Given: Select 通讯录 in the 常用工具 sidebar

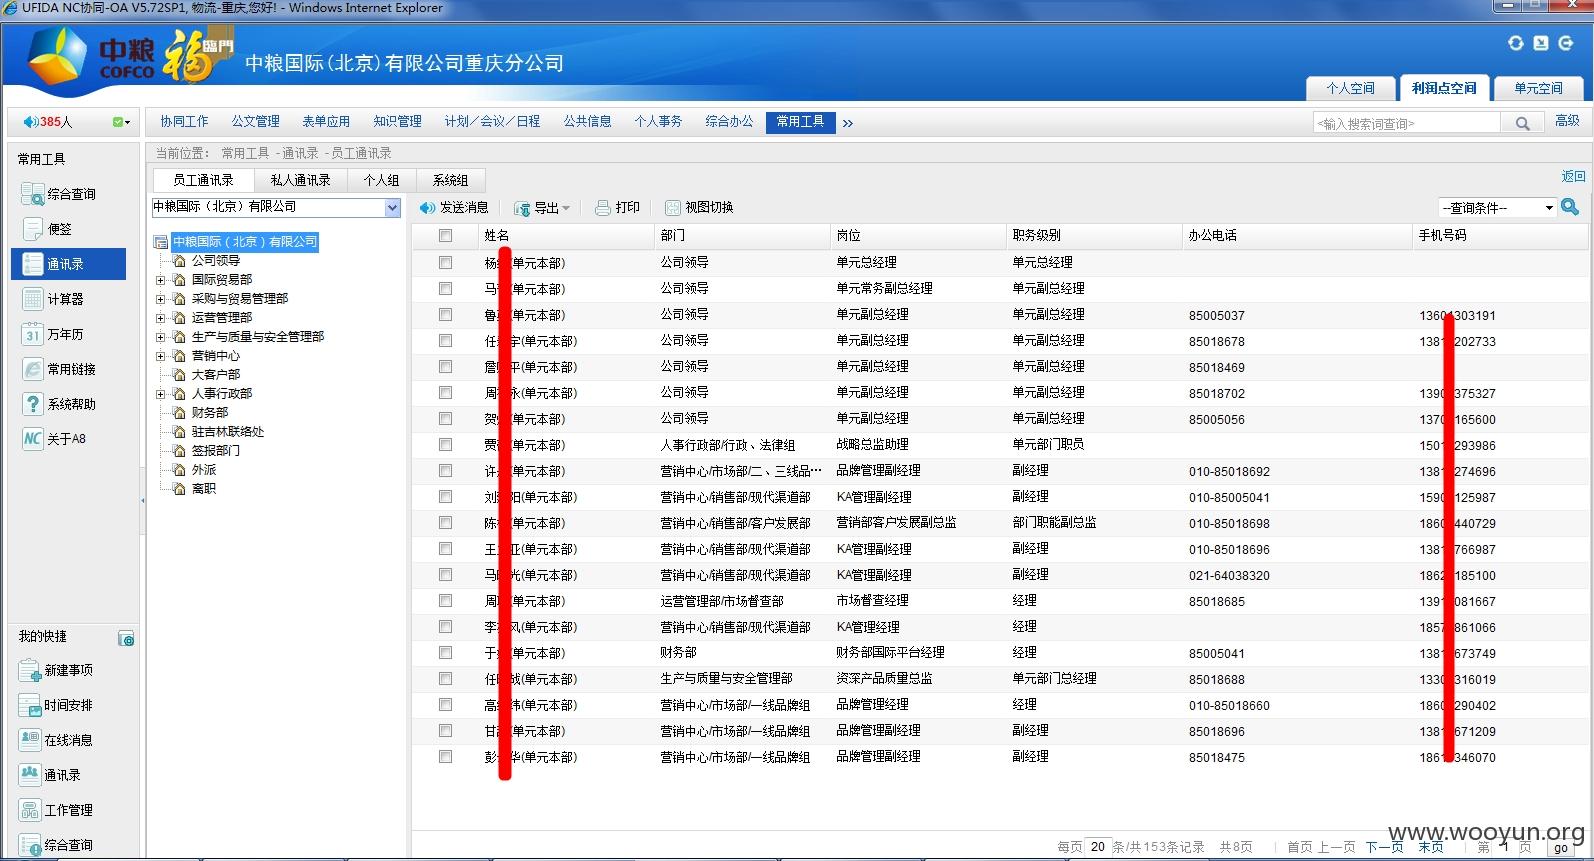Looking at the screenshot, I should 68,264.
